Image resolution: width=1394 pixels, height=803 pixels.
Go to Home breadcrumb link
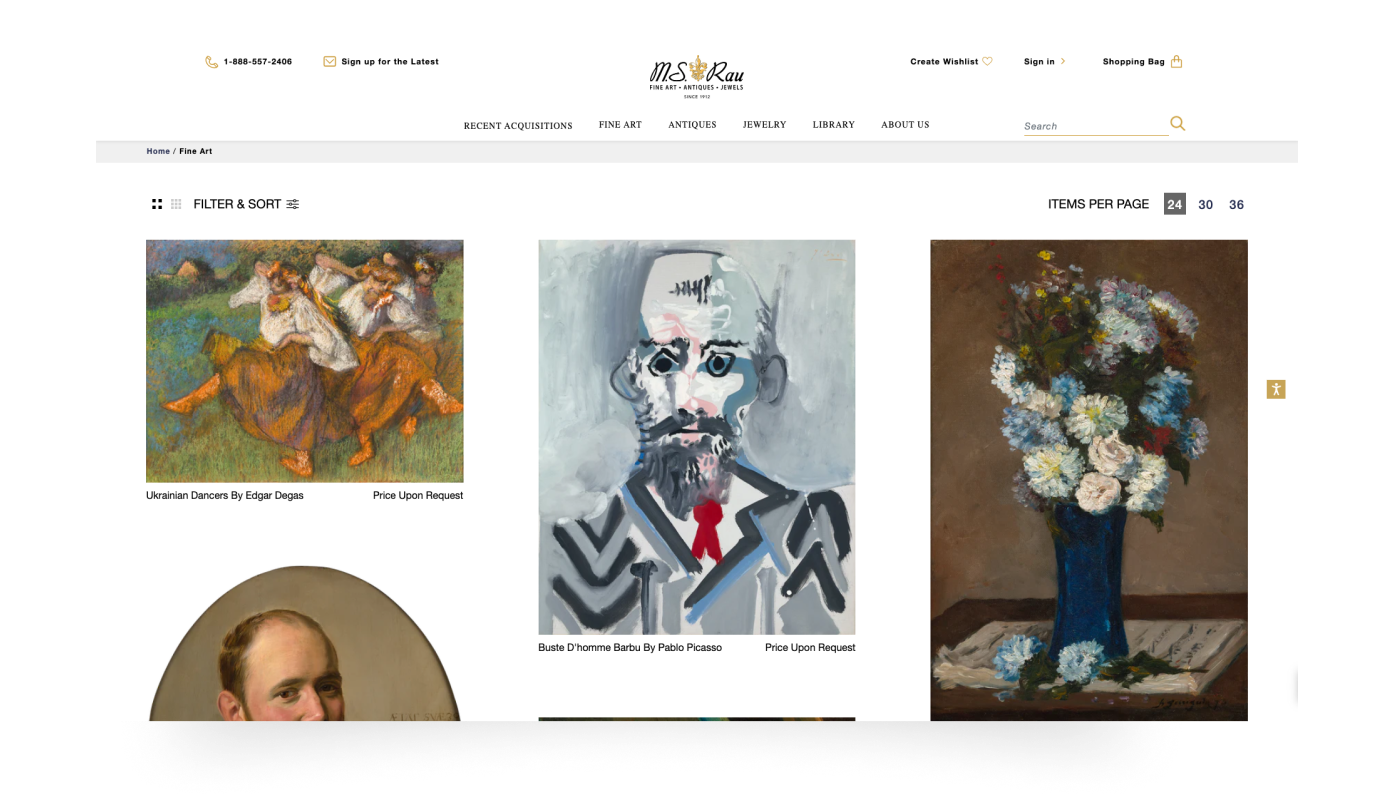click(x=158, y=151)
